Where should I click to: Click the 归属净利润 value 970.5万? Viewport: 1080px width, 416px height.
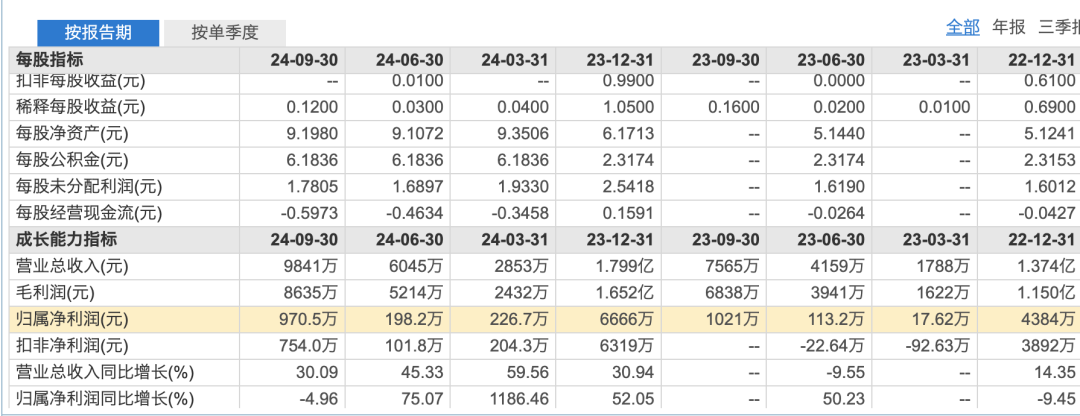(311, 320)
